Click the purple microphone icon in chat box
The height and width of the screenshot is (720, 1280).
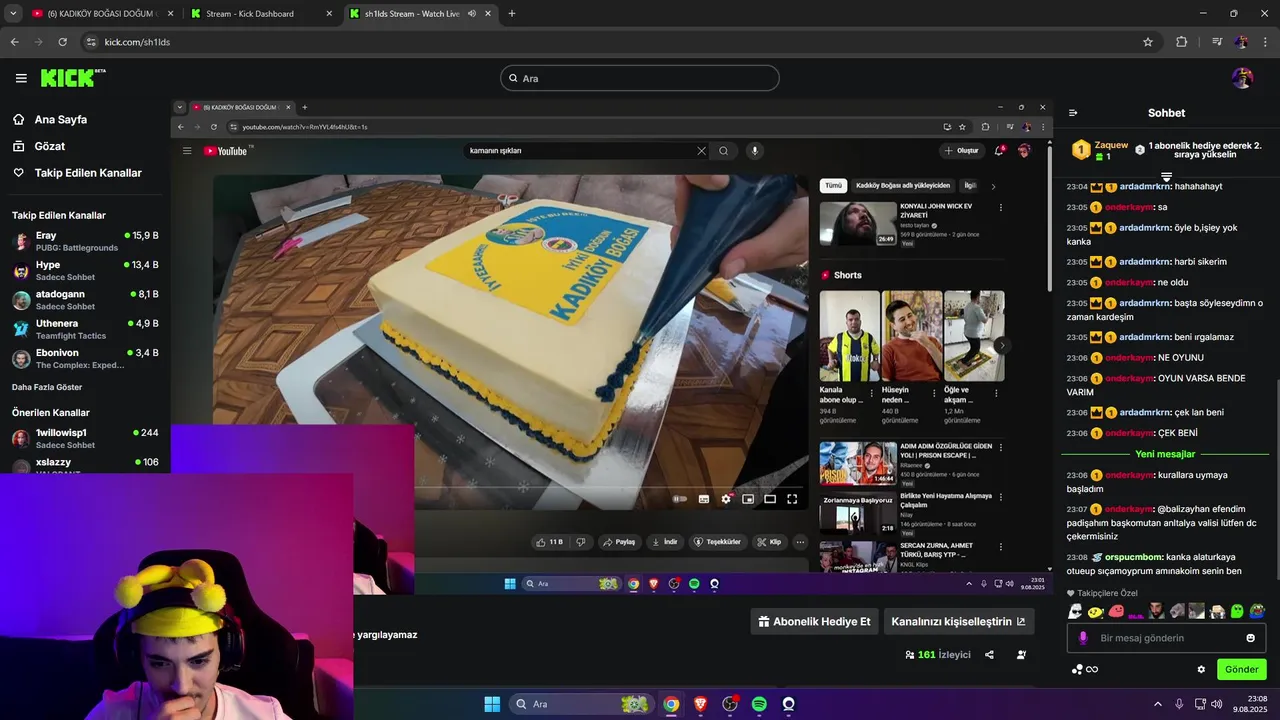[x=1083, y=638]
